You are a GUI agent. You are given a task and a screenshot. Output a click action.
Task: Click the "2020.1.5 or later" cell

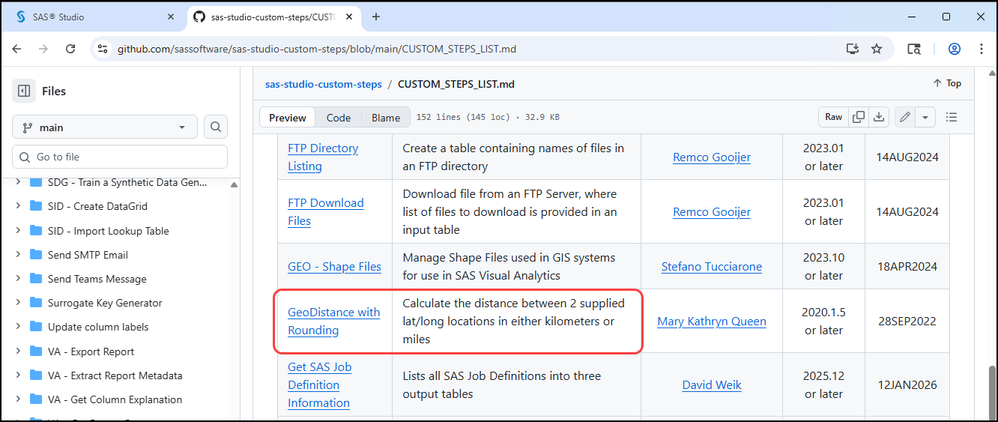824,321
